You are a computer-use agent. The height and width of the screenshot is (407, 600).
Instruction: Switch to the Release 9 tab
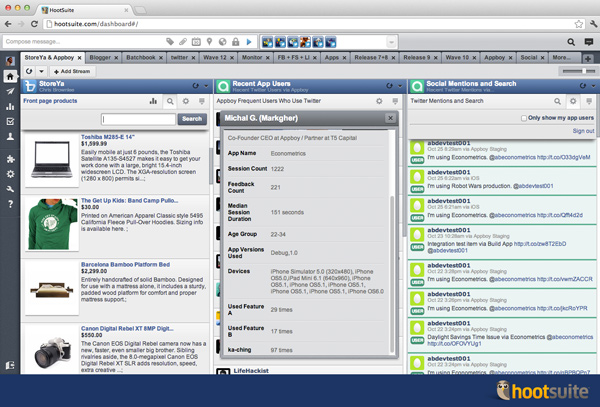point(416,57)
